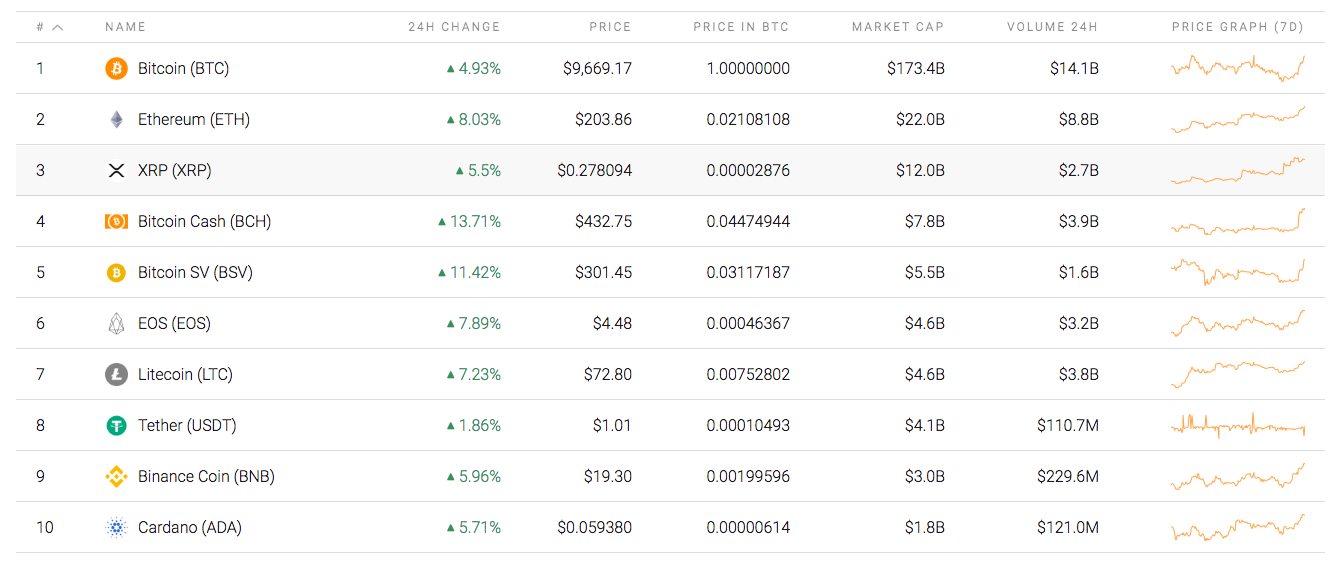This screenshot has height=564, width=1339.
Task: Click the Cardano (ADA) logo
Action: click(117, 527)
